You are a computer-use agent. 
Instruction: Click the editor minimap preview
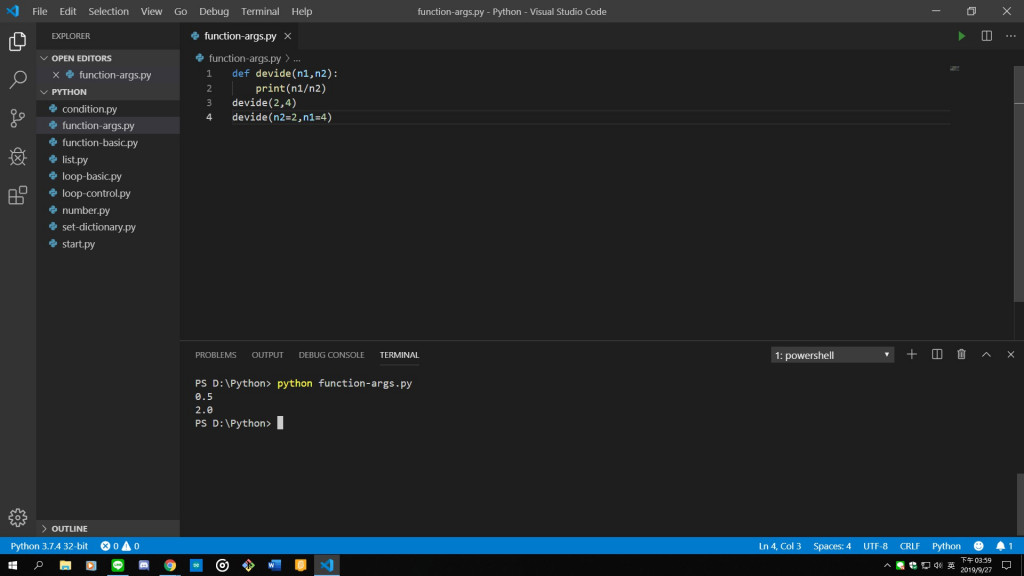[954, 68]
